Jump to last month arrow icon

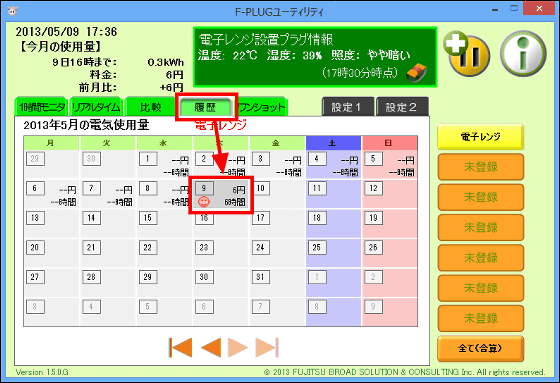tap(266, 347)
